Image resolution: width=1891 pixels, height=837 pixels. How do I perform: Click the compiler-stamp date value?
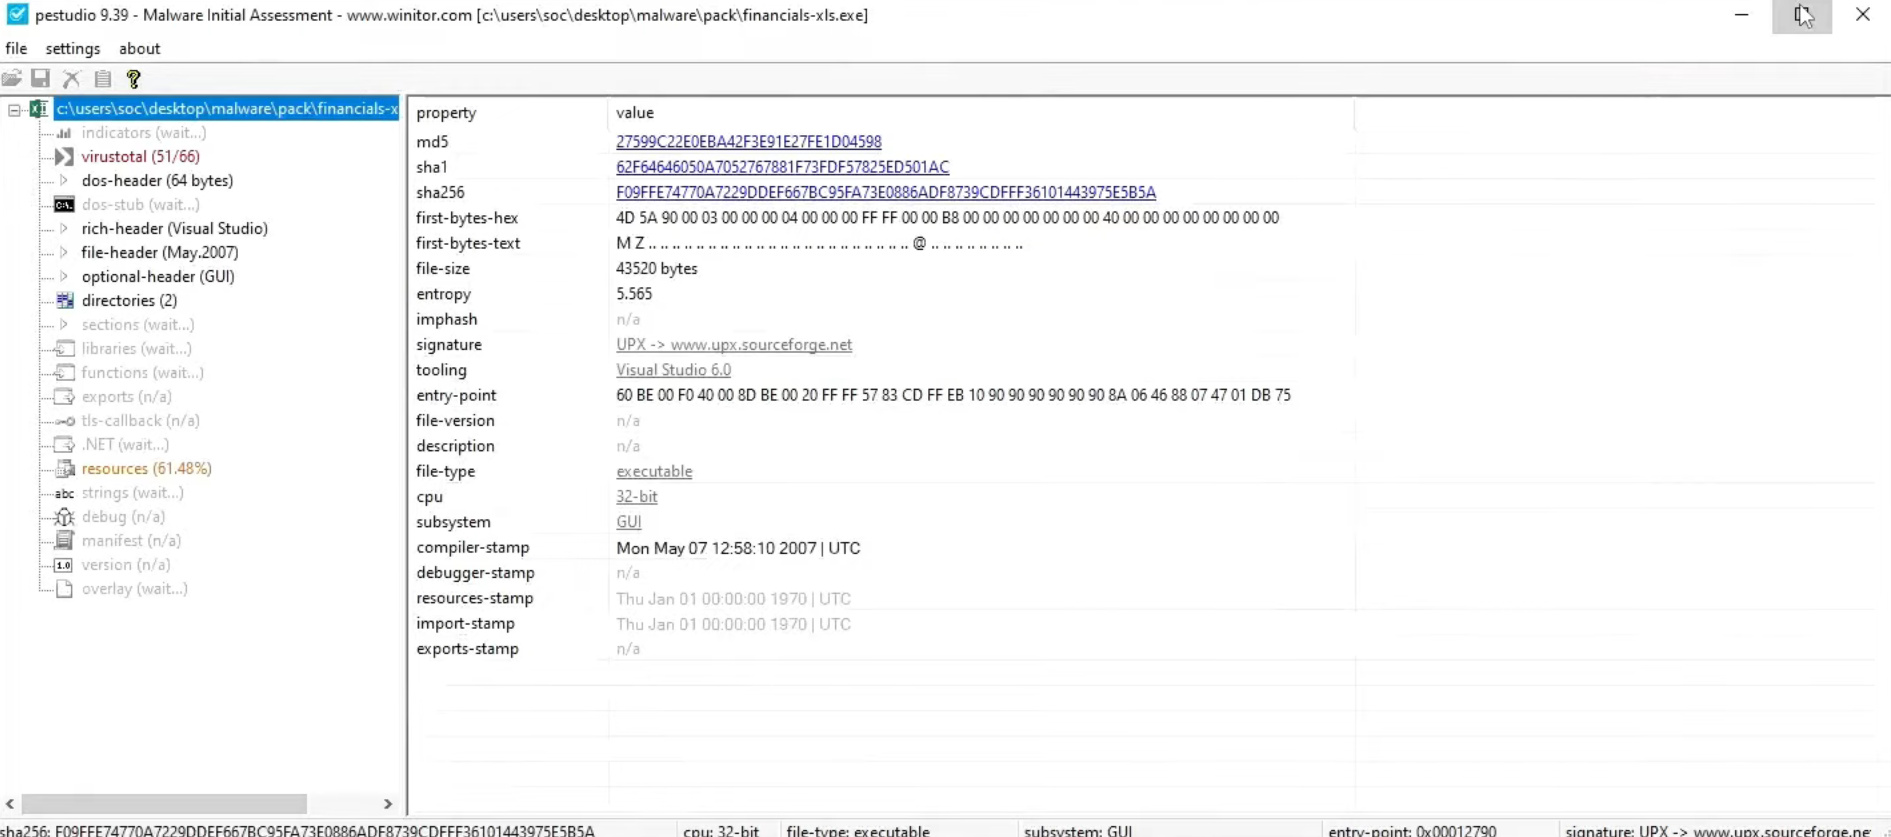[738, 548]
